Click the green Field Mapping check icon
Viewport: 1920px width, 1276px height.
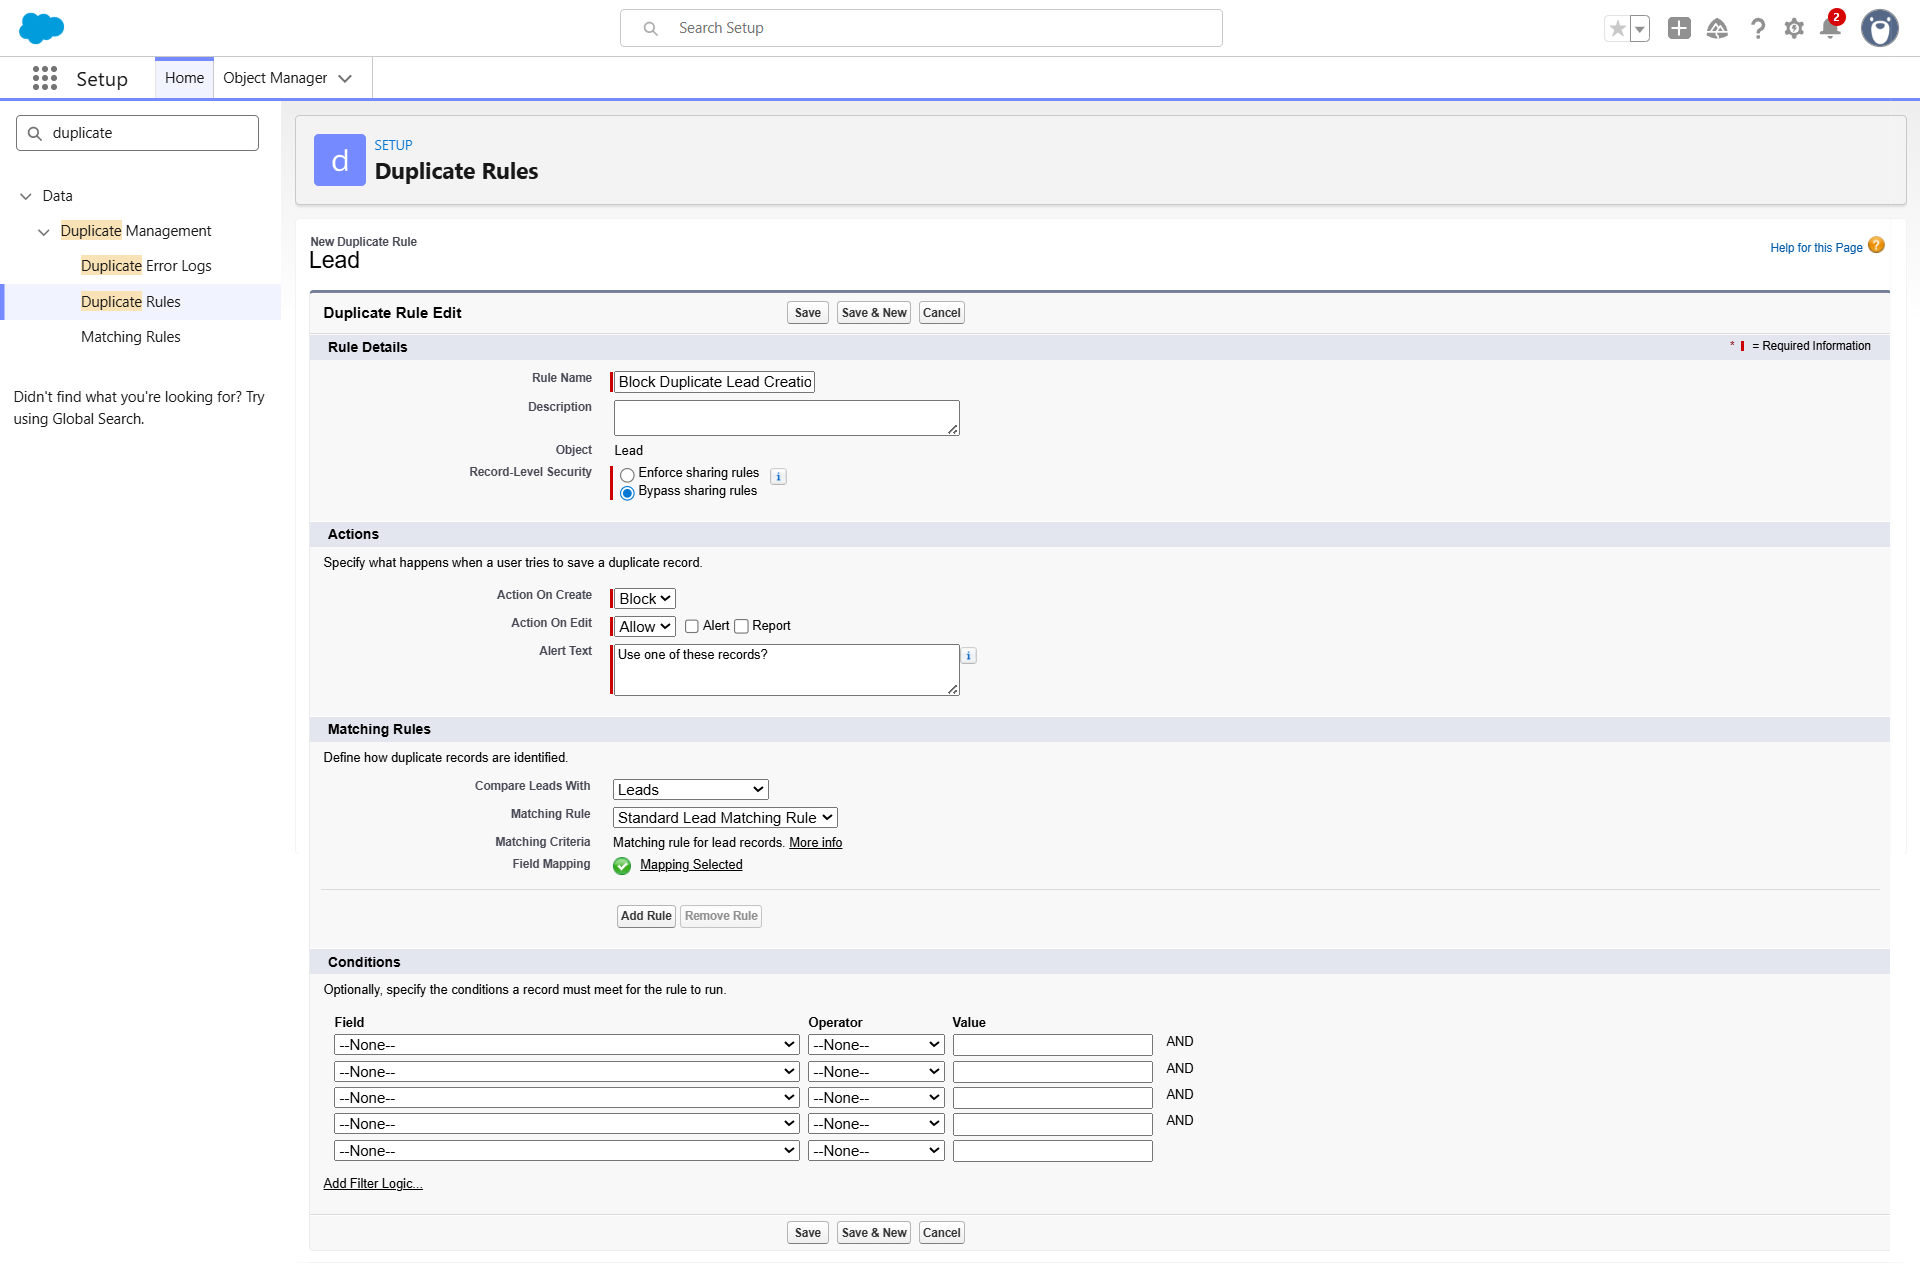pos(622,866)
